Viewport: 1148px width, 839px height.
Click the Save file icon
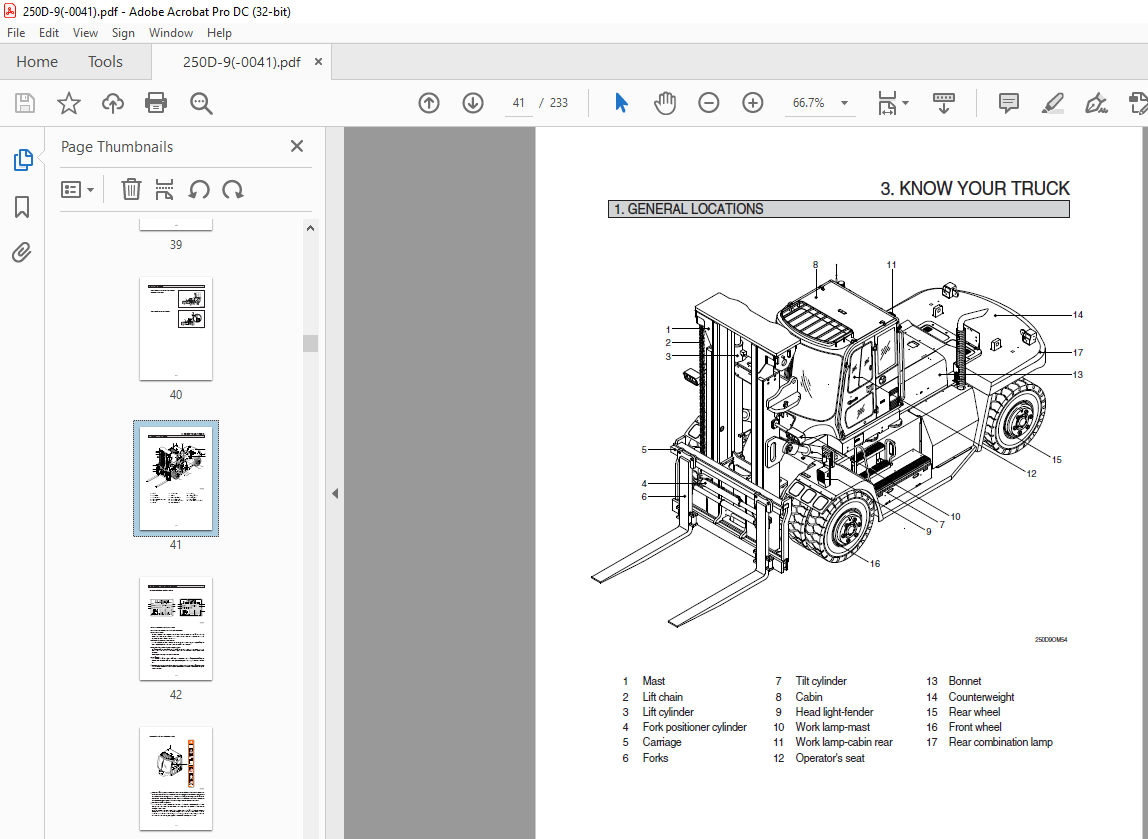[x=25, y=103]
